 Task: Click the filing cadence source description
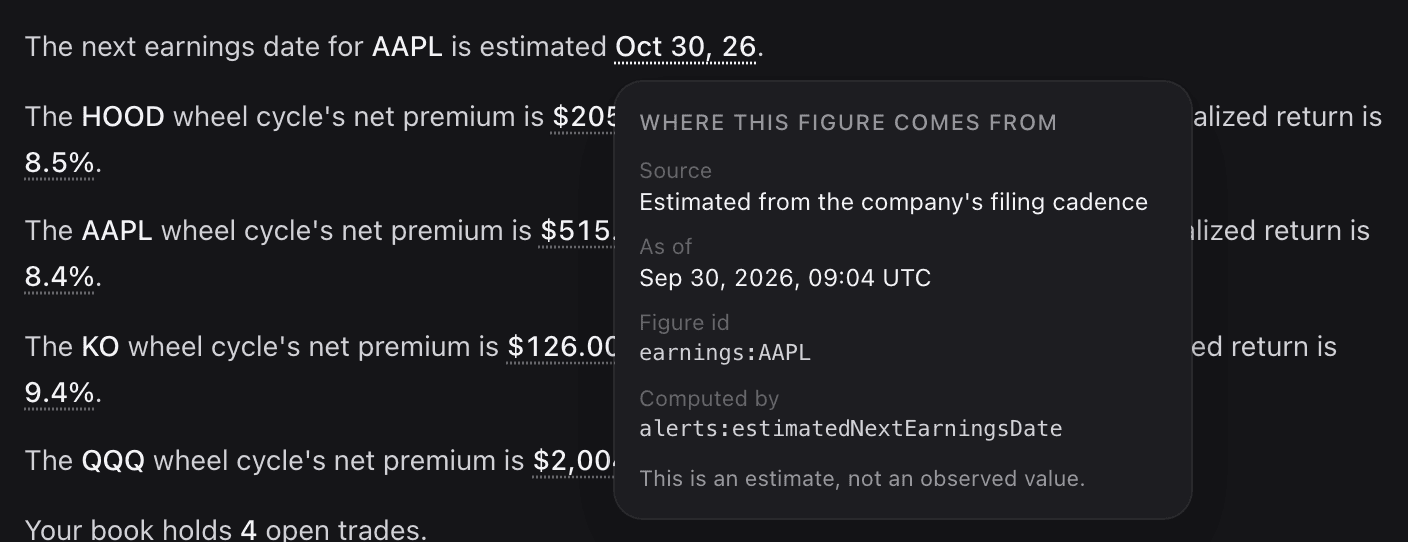pos(894,202)
